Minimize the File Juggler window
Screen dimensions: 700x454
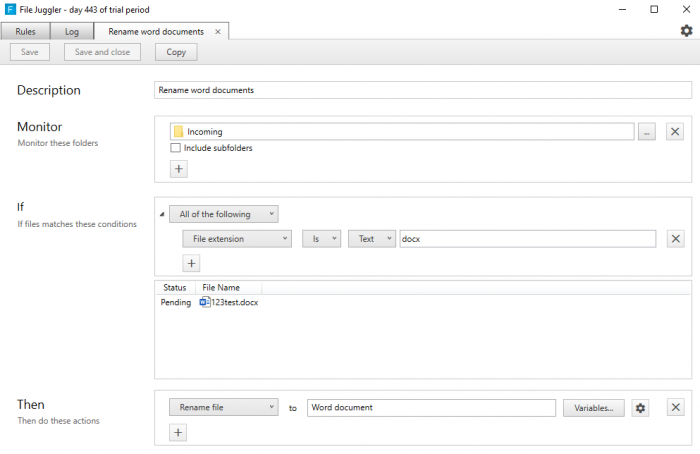pos(622,9)
